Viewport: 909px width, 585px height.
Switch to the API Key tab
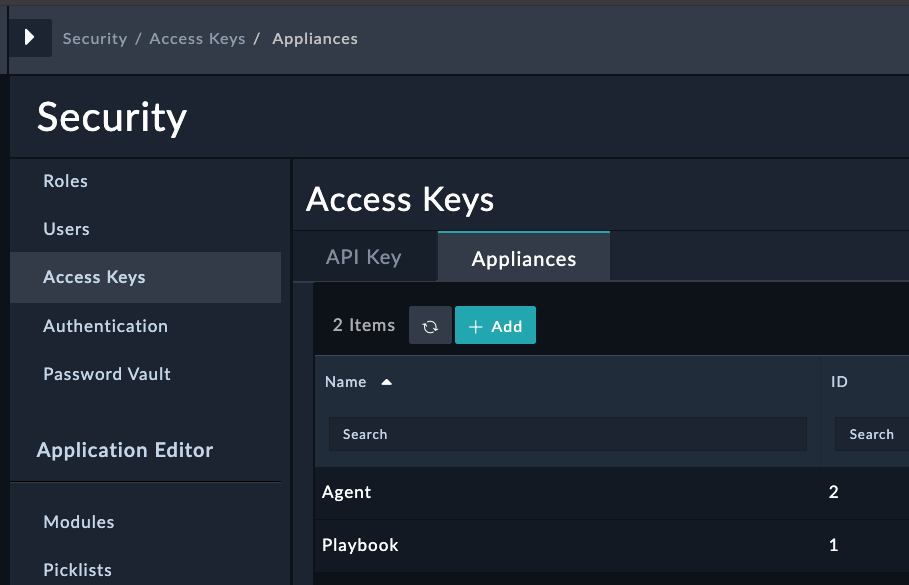click(x=364, y=257)
